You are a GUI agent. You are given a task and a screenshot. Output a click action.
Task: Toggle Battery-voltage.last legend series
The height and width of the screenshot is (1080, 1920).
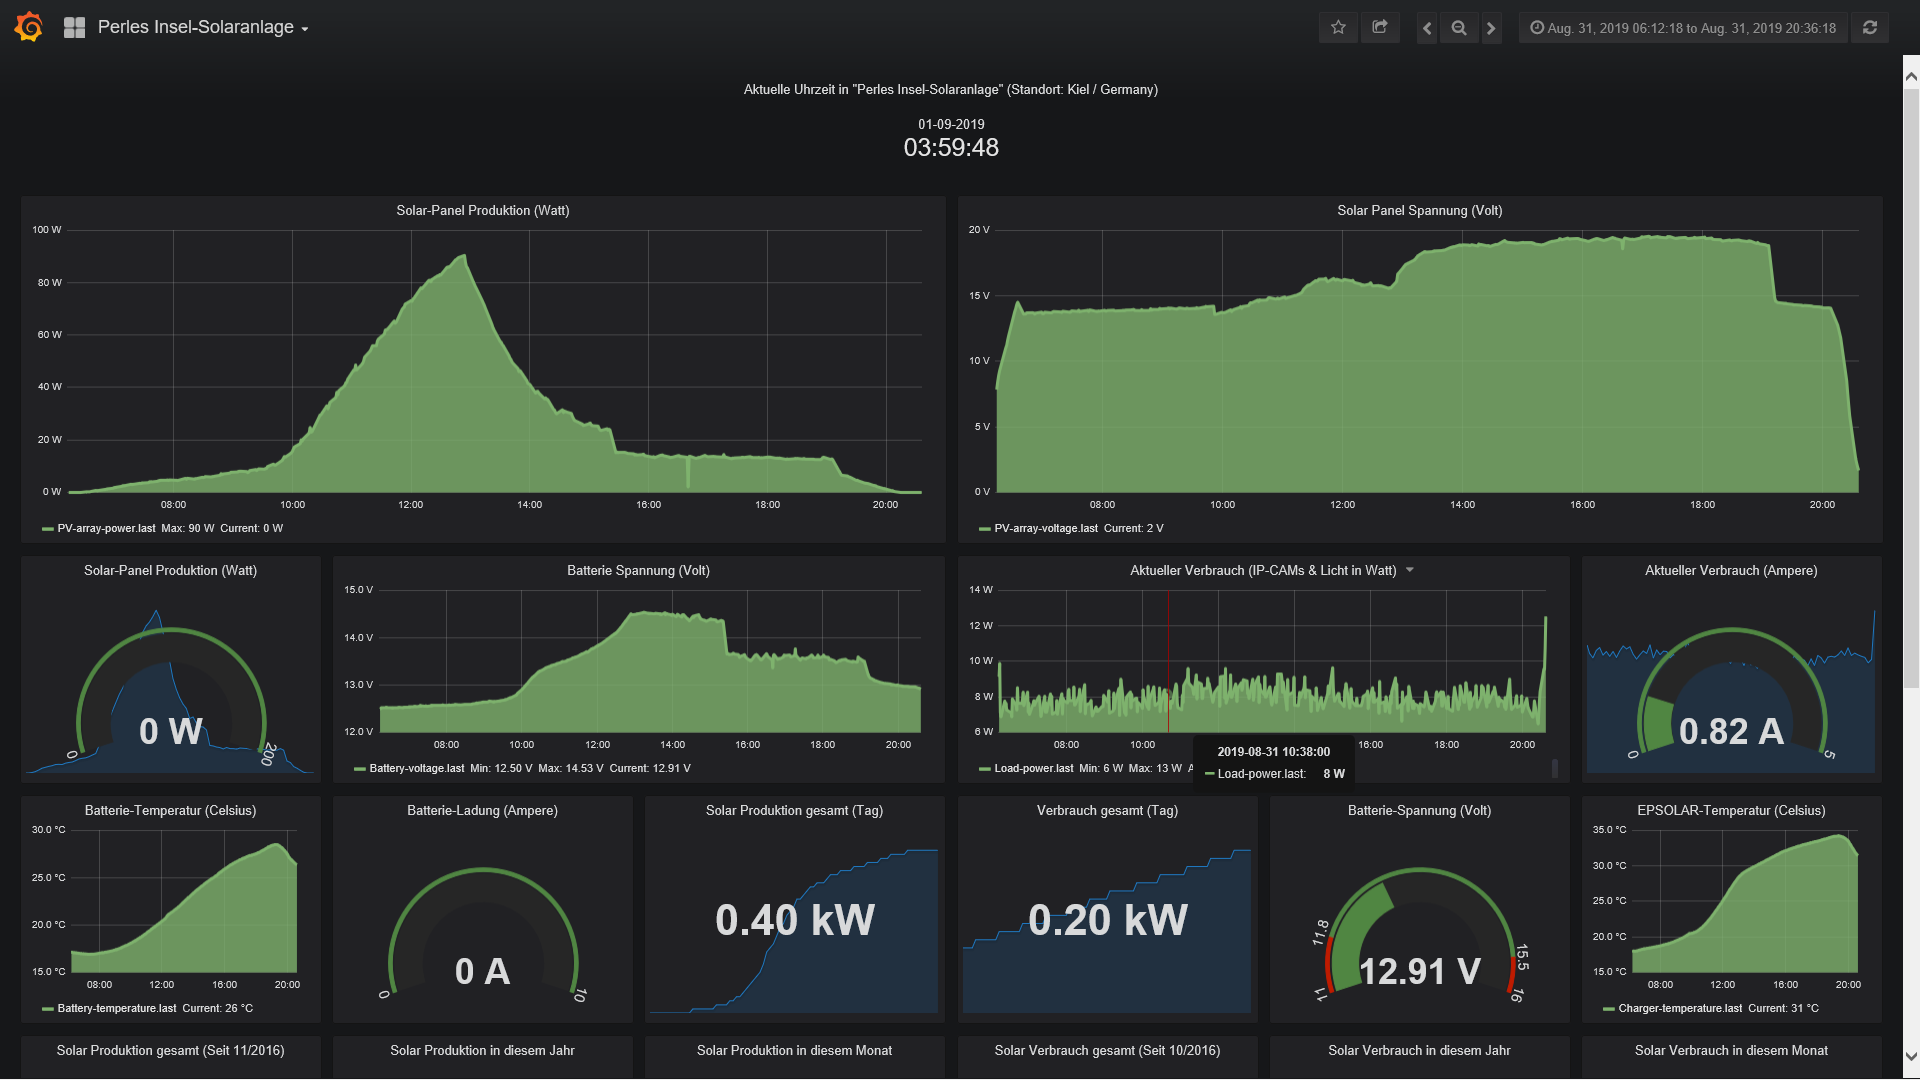tap(416, 769)
